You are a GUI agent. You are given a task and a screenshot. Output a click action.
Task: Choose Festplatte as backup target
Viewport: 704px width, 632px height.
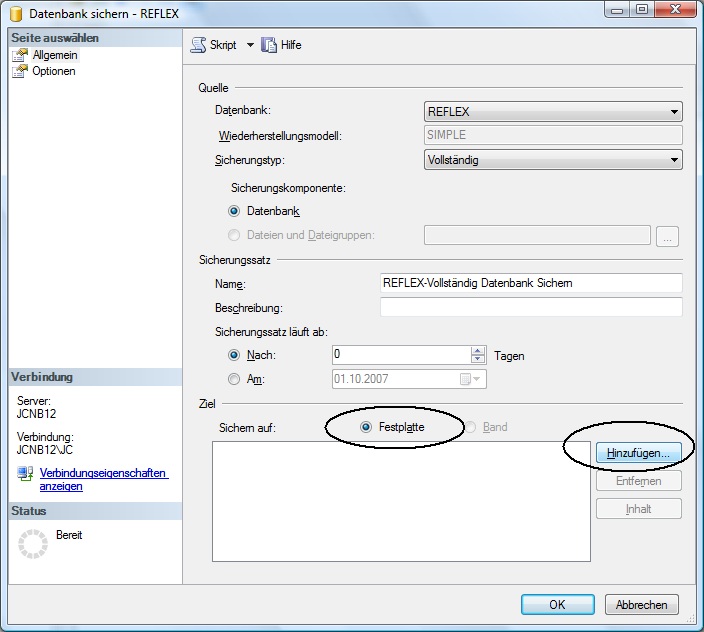366,427
